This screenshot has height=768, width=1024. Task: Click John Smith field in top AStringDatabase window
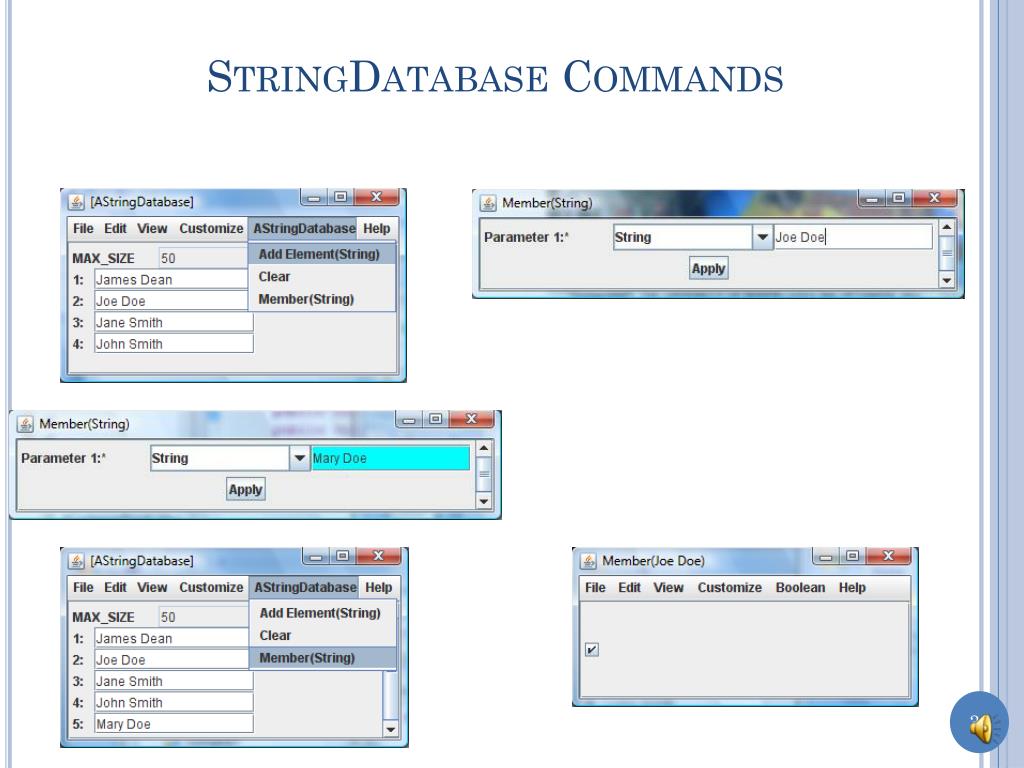pyautogui.click(x=174, y=344)
